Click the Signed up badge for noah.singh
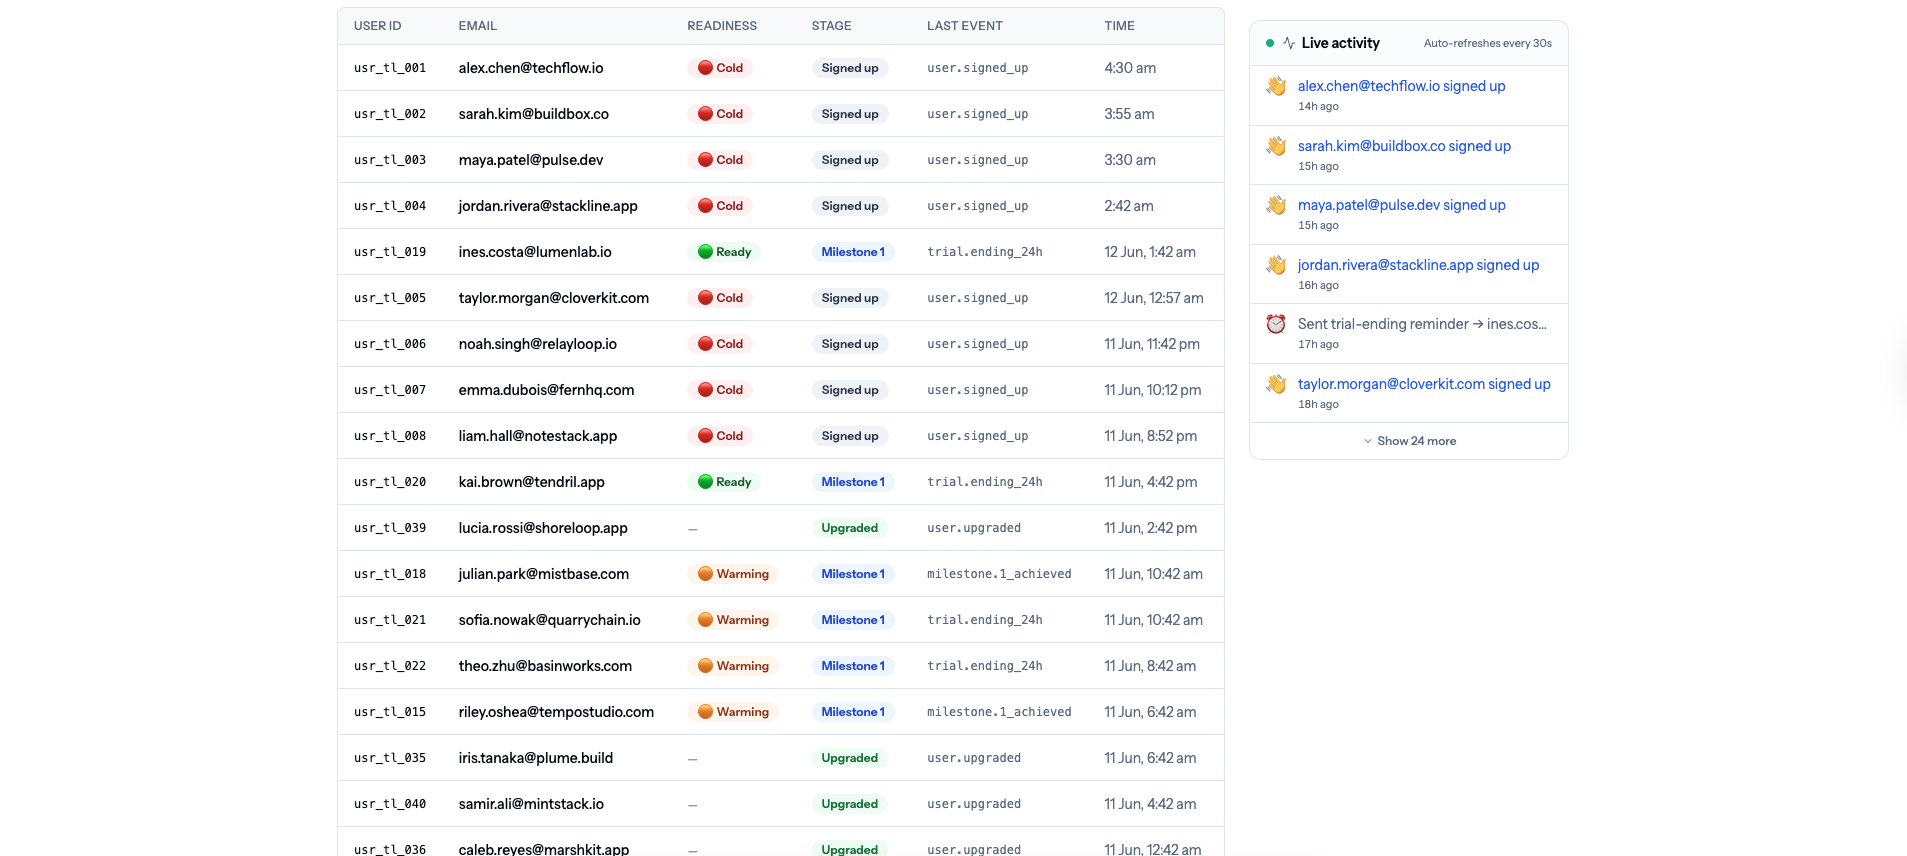This screenshot has height=856, width=1907. coord(850,344)
